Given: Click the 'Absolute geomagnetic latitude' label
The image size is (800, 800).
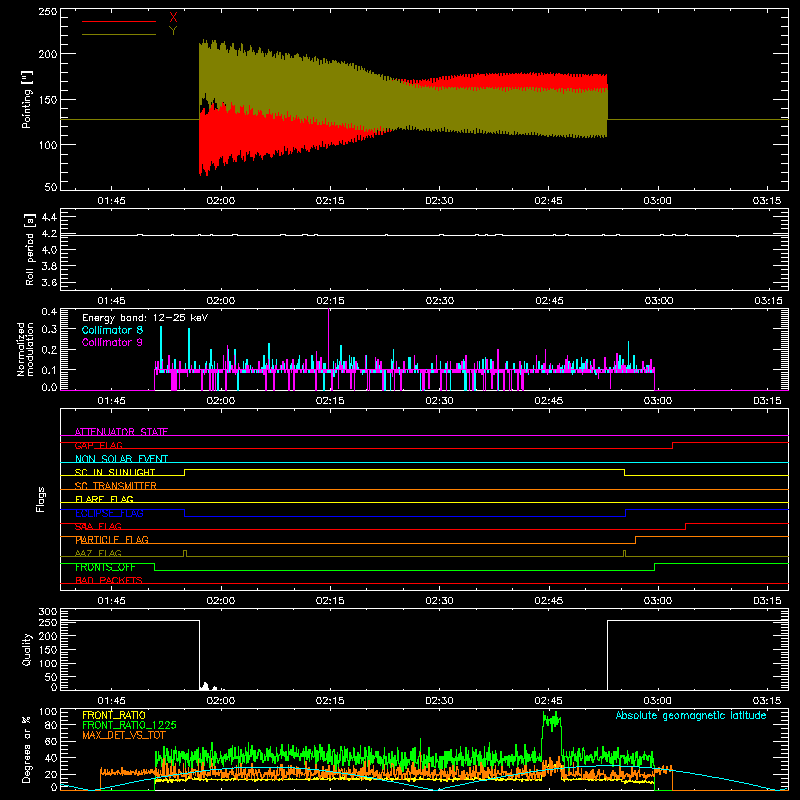Looking at the screenshot, I should click(691, 715).
